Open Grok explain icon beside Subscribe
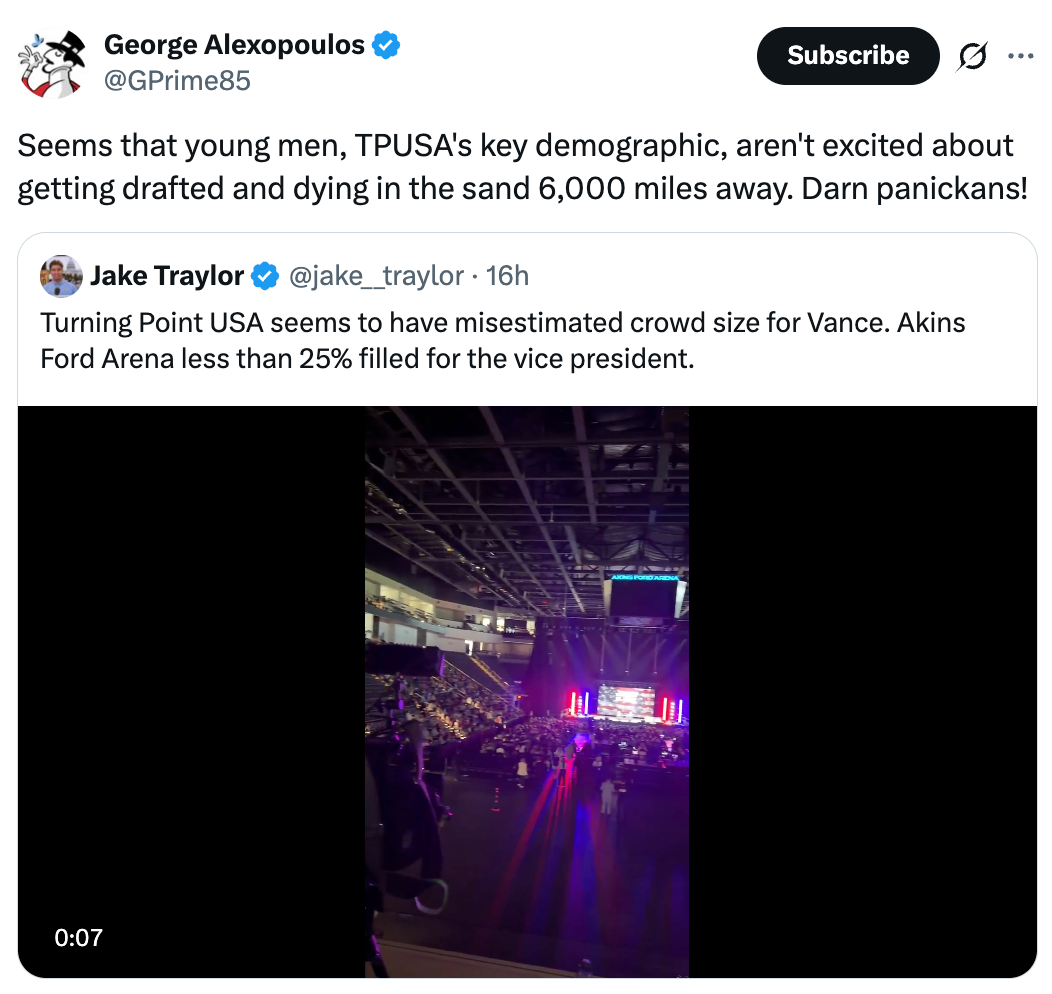The image size is (1052, 994). pos(970,57)
